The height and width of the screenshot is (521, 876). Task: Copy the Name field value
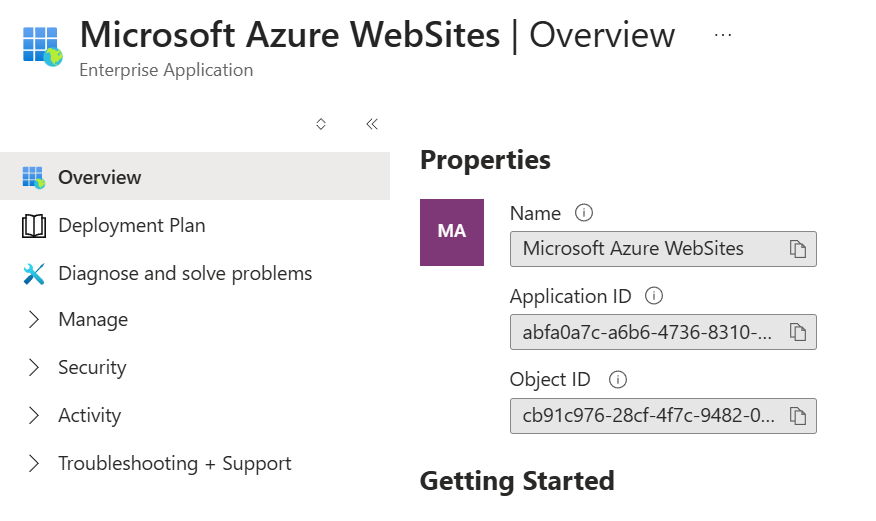pyautogui.click(x=797, y=249)
